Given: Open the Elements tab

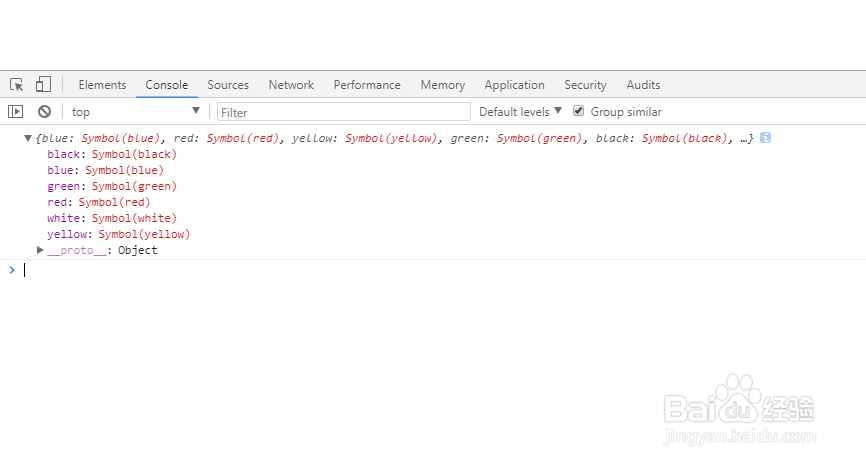Looking at the screenshot, I should (102, 84).
